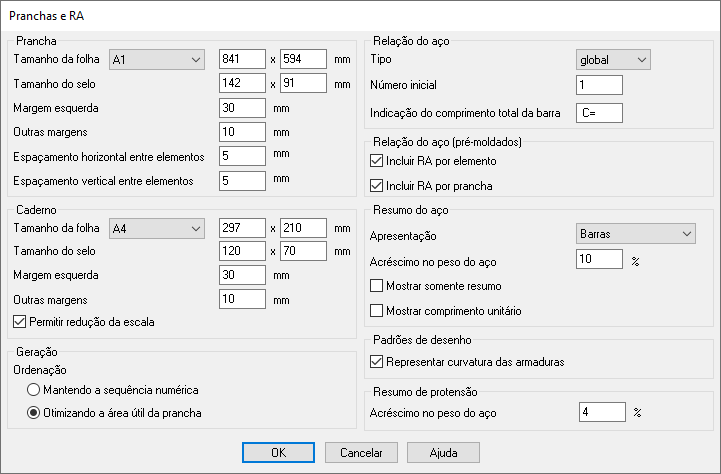This screenshot has width=721, height=474.
Task: Expand the Tipo global dropdown
Action: 613,60
